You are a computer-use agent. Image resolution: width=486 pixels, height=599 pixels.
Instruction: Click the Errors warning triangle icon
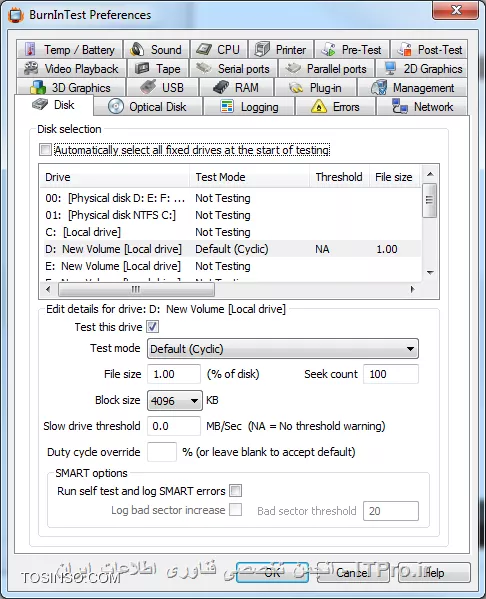click(x=319, y=107)
